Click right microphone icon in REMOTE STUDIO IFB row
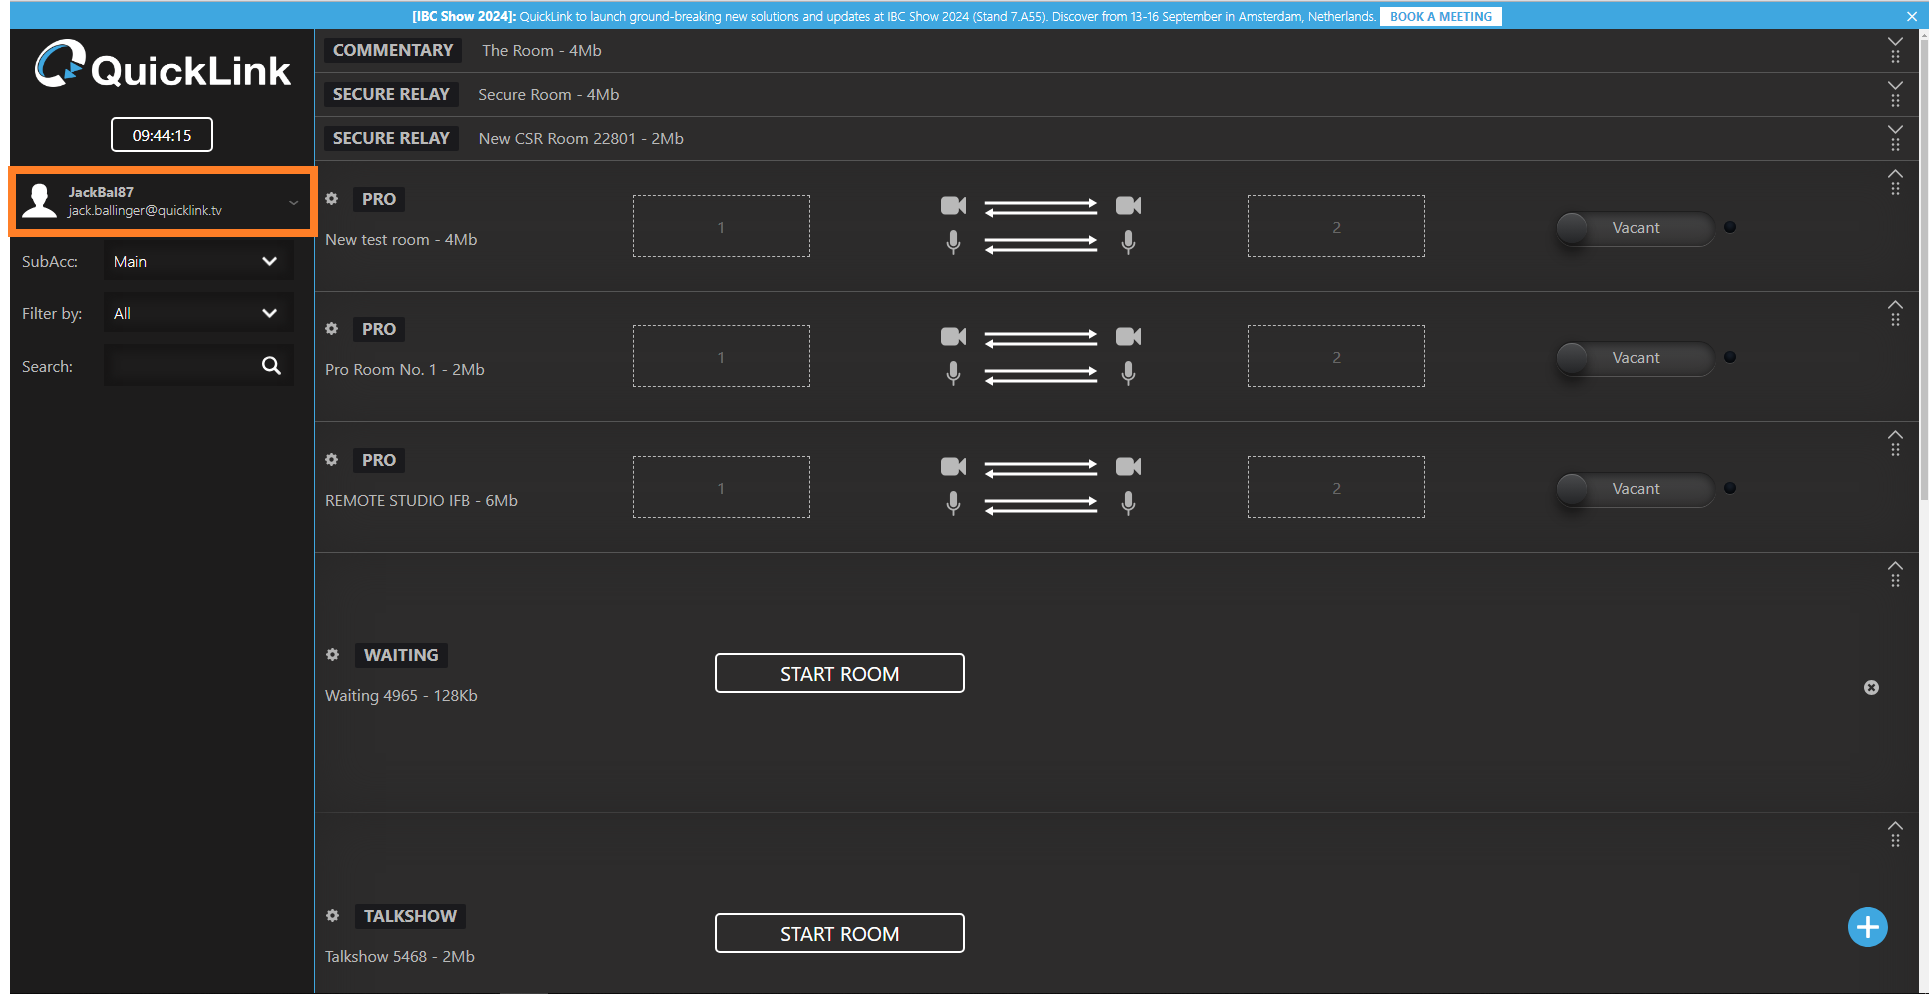The image size is (1930, 994). click(x=1128, y=503)
